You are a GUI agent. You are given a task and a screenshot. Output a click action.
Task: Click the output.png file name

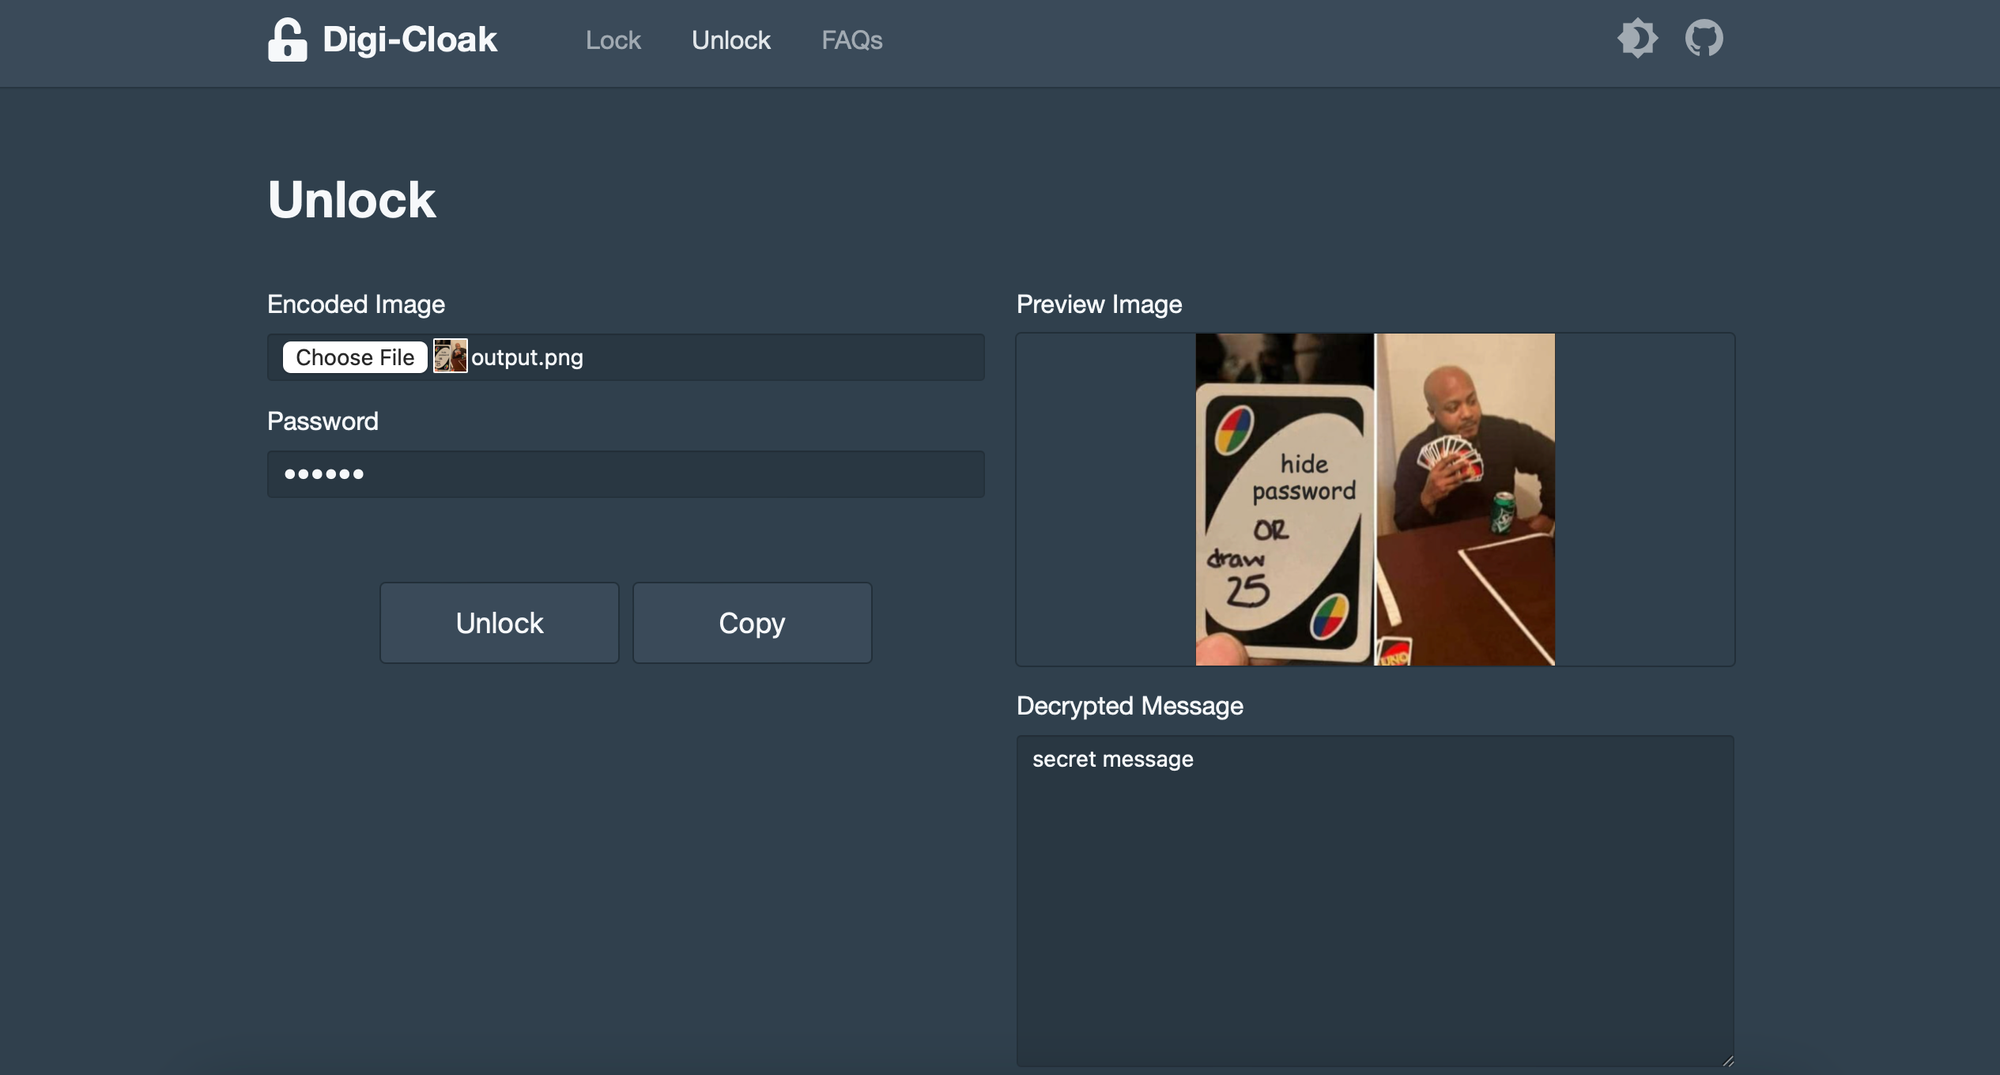527,358
